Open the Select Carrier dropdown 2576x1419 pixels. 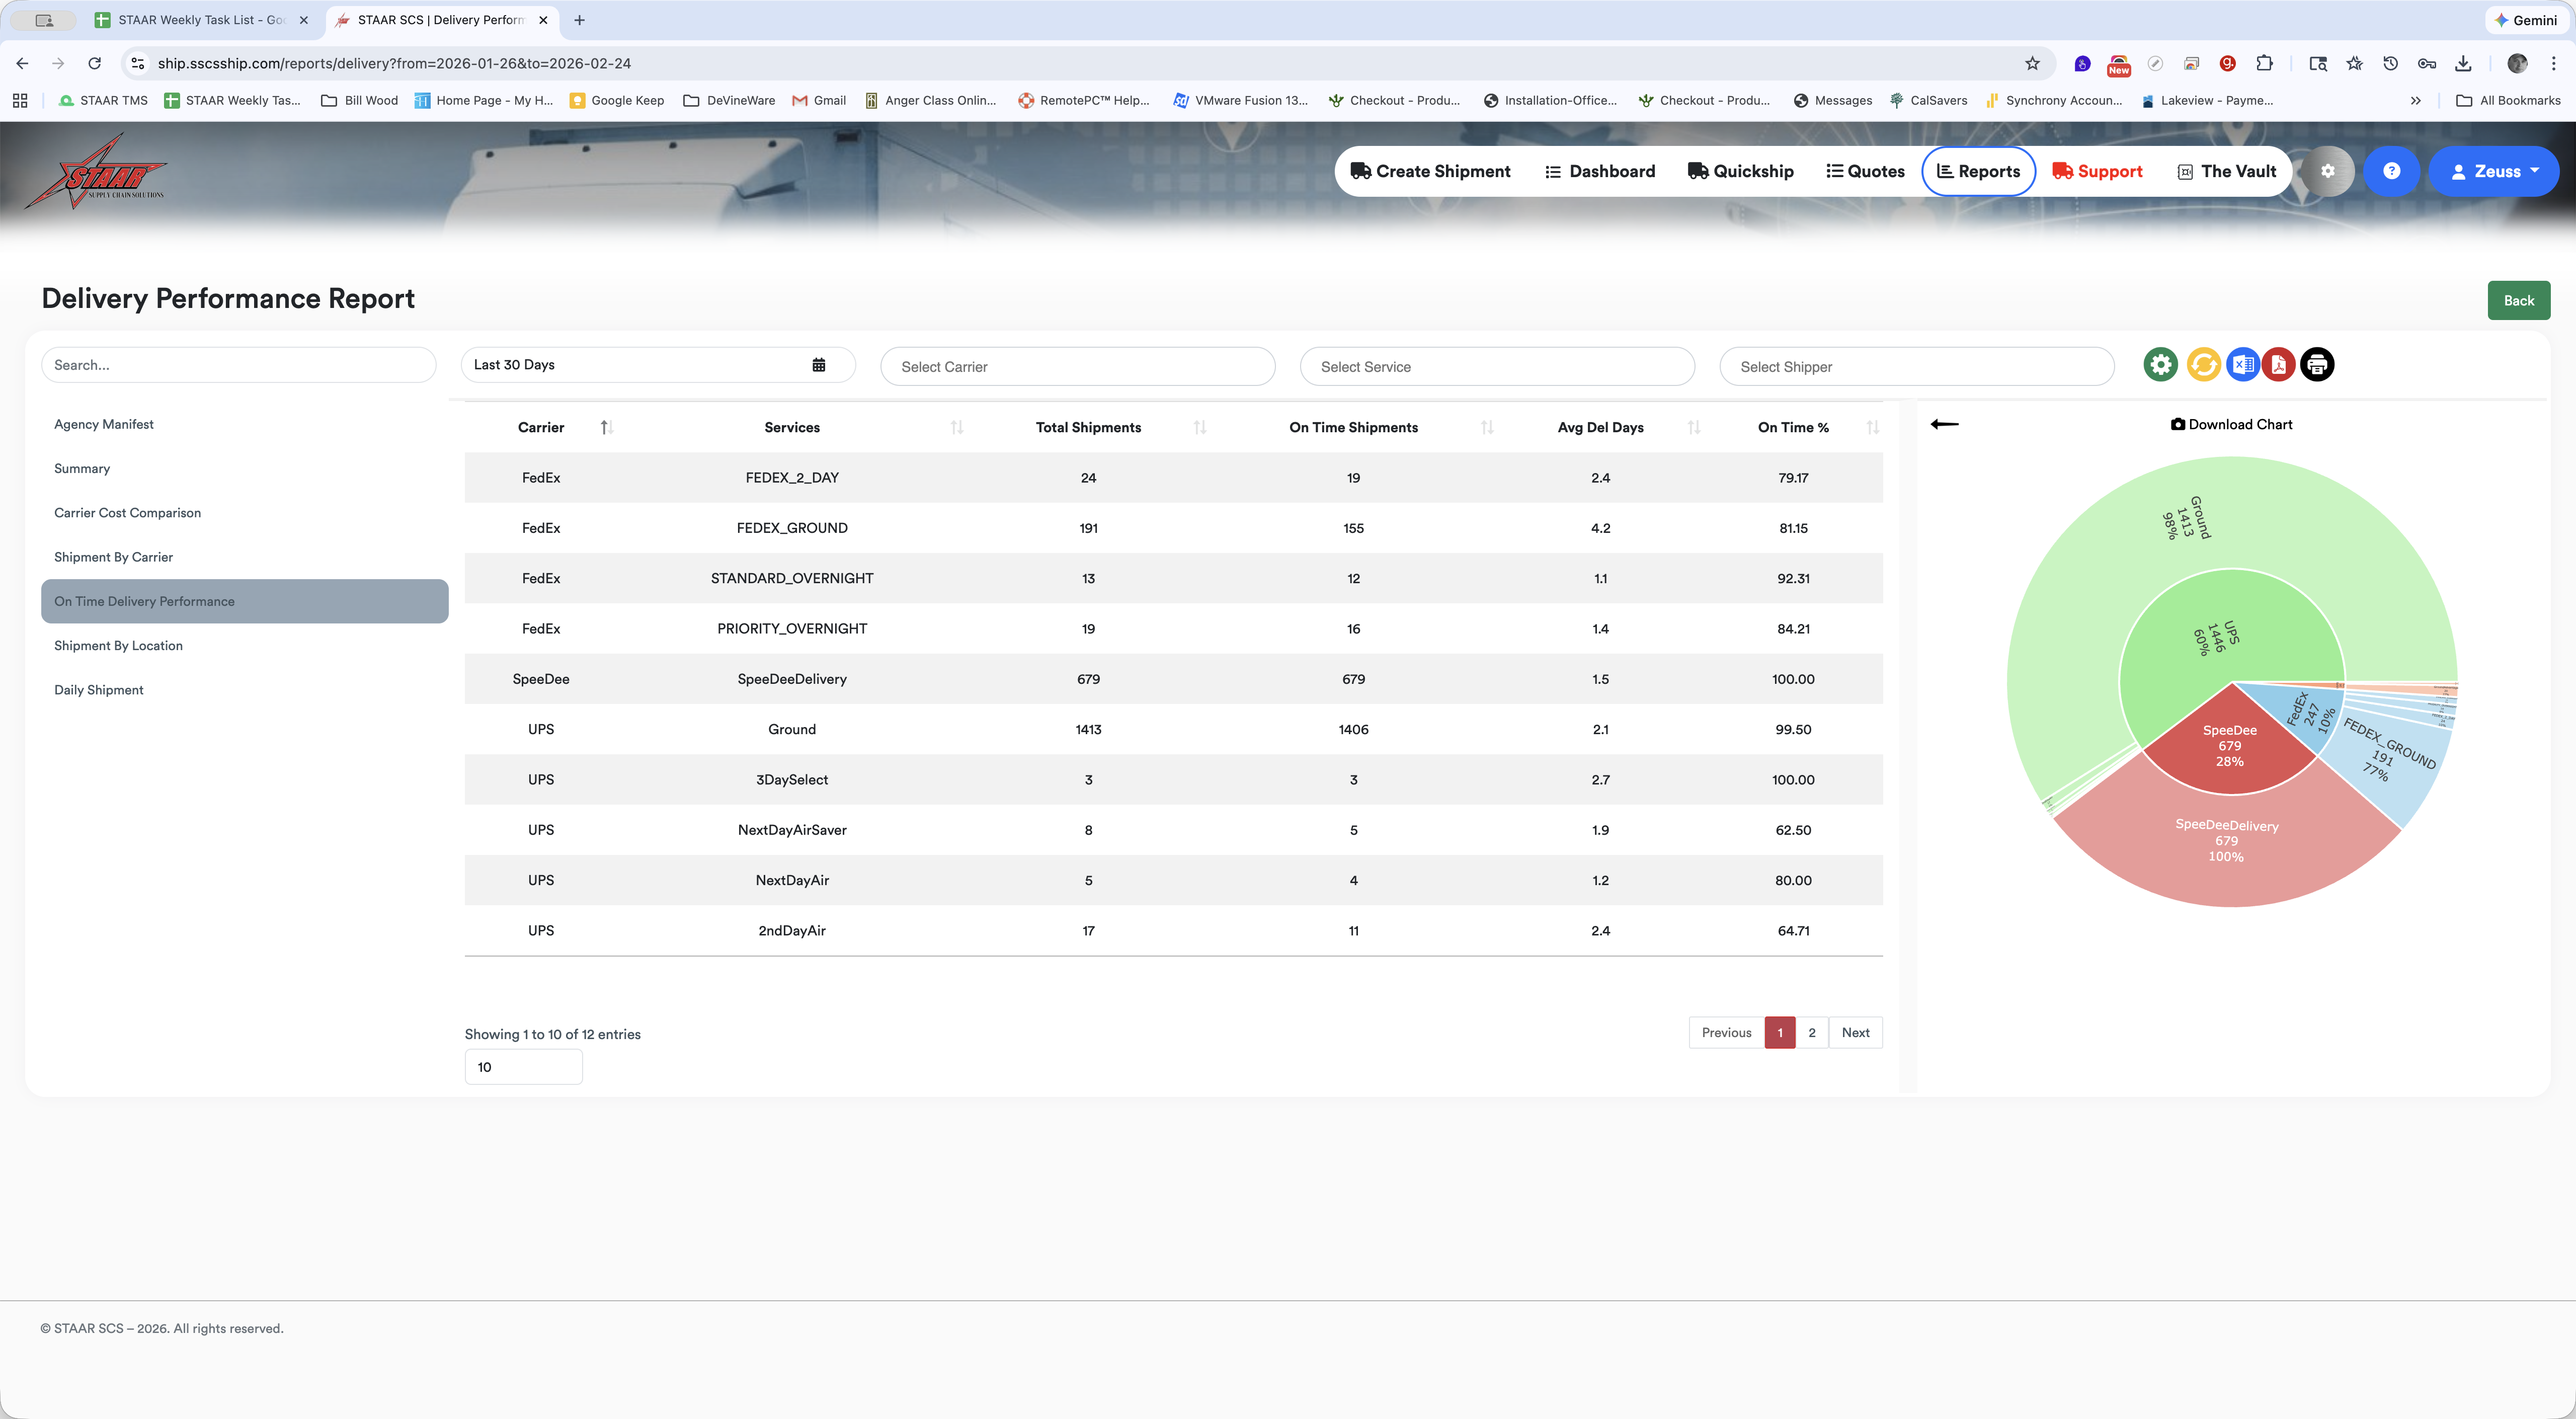click(x=1077, y=366)
